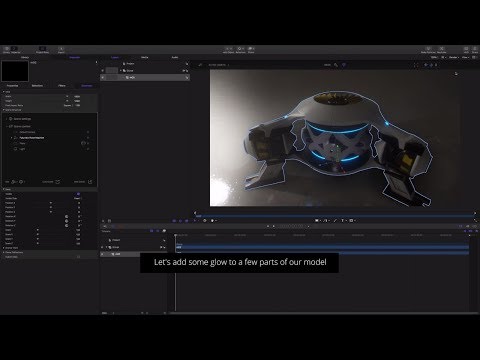Viewport: 480px width, 360px height.
Task: Select the paint stroke tool below canvas
Action: [x=335, y=220]
